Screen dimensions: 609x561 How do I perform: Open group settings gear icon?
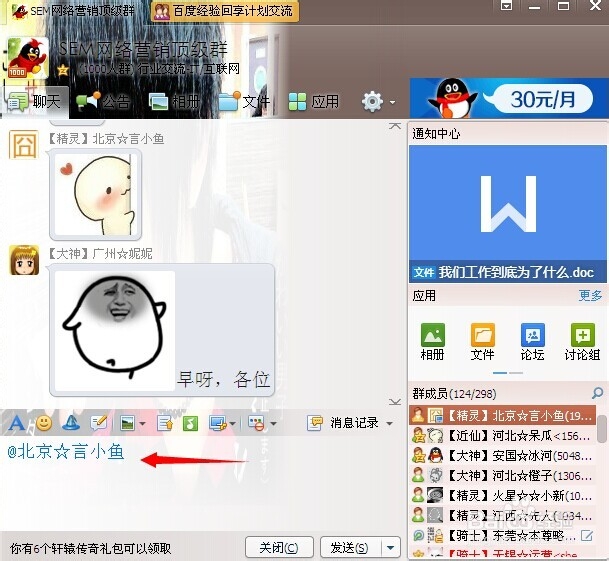(x=372, y=102)
